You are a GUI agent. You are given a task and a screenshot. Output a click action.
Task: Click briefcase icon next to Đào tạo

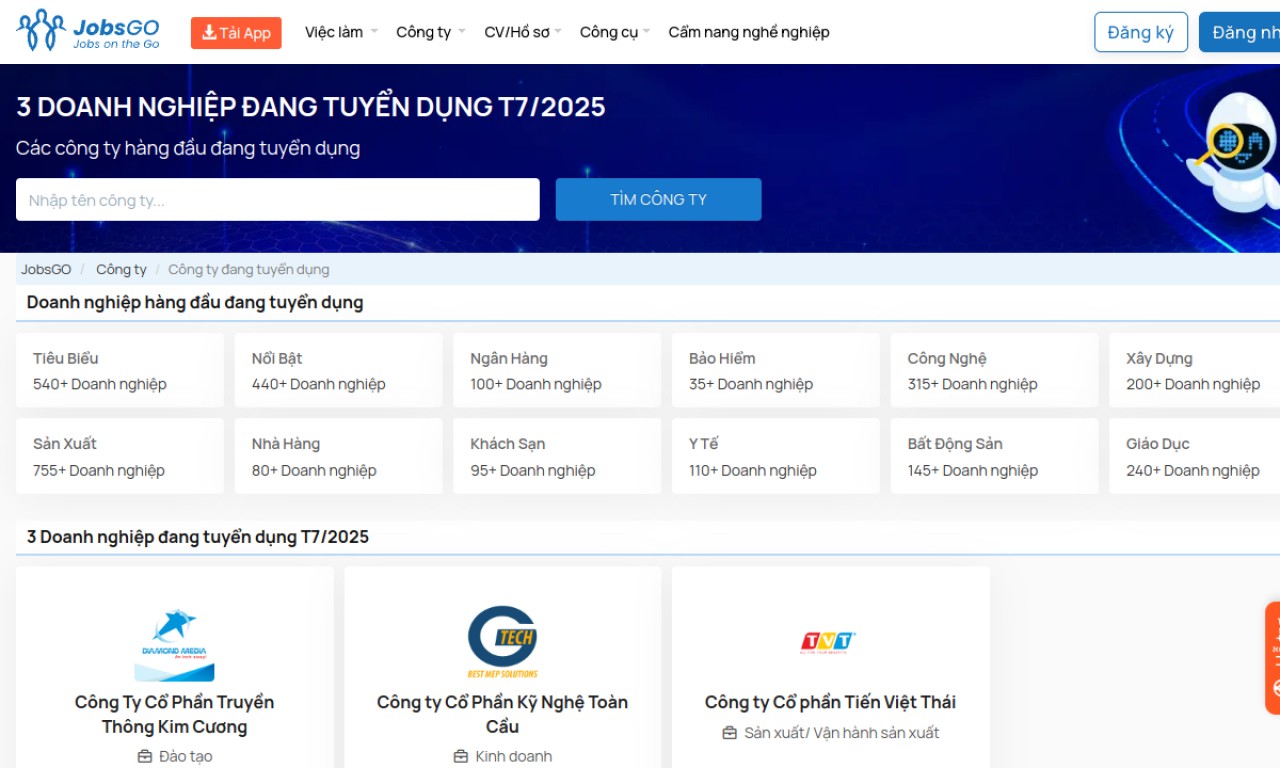(145, 756)
